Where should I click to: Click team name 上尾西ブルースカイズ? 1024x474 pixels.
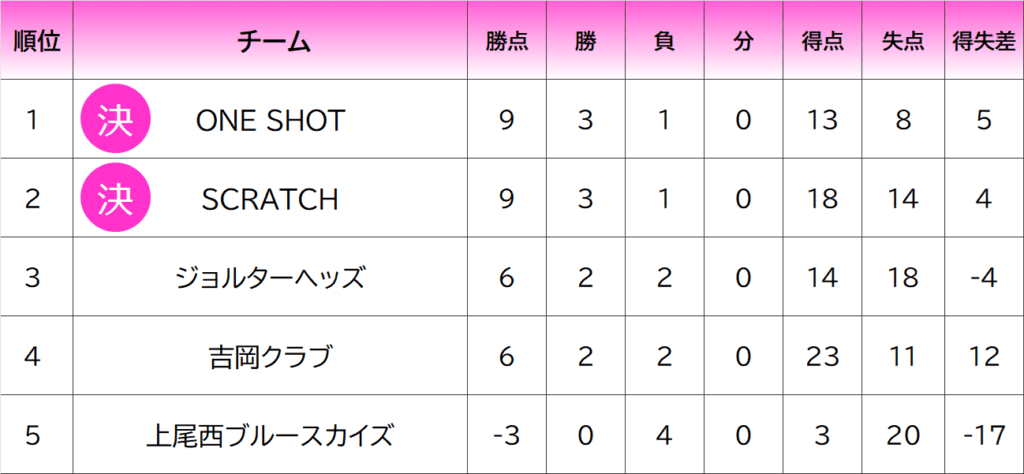click(270, 435)
